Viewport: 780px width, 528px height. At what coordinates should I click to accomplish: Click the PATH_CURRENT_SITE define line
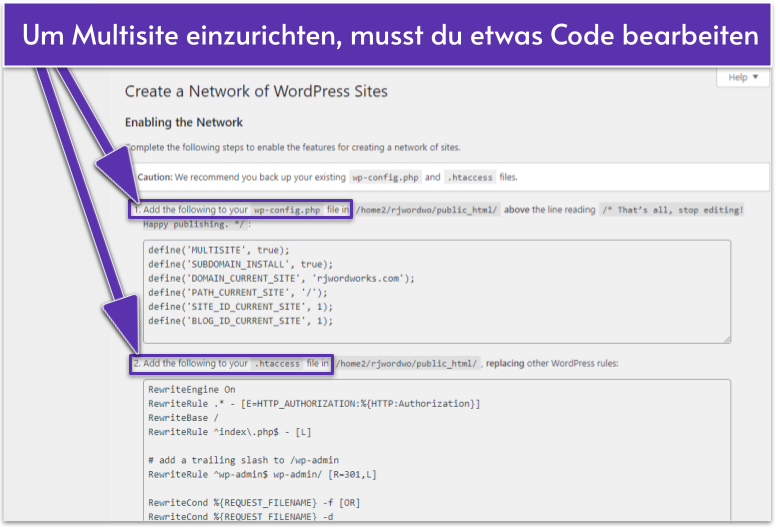[x=238, y=293]
